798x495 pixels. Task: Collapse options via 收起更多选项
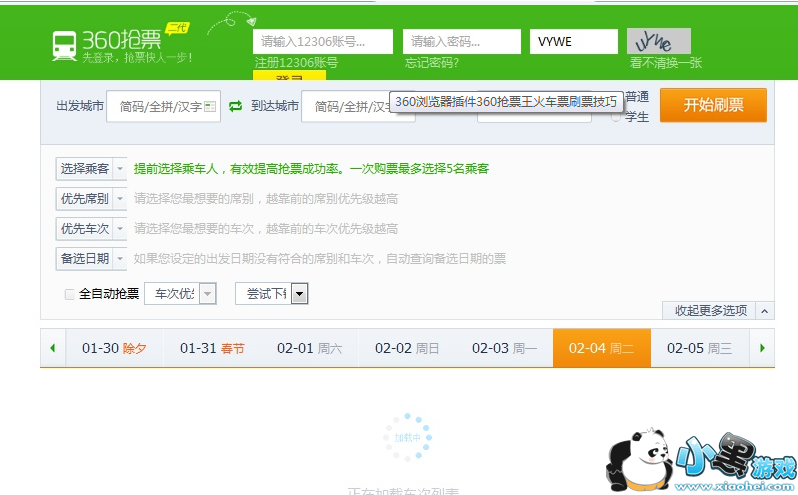[710, 310]
